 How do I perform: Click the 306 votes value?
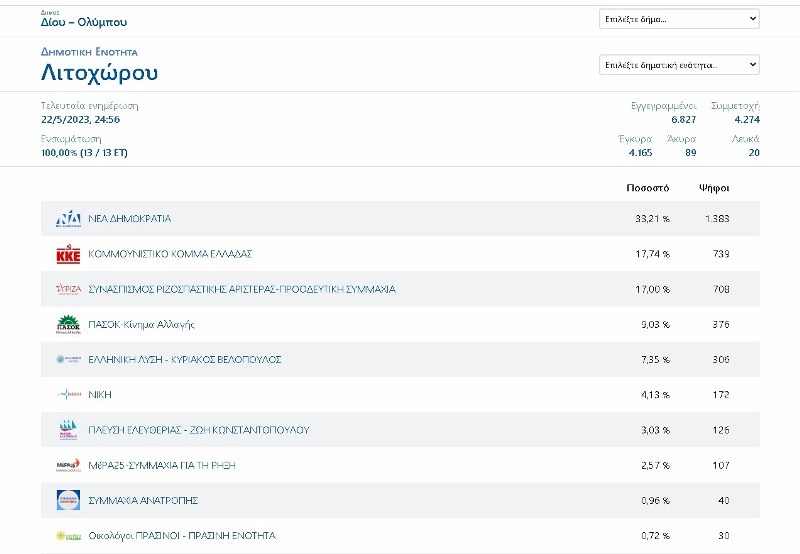pyautogui.click(x=721, y=360)
